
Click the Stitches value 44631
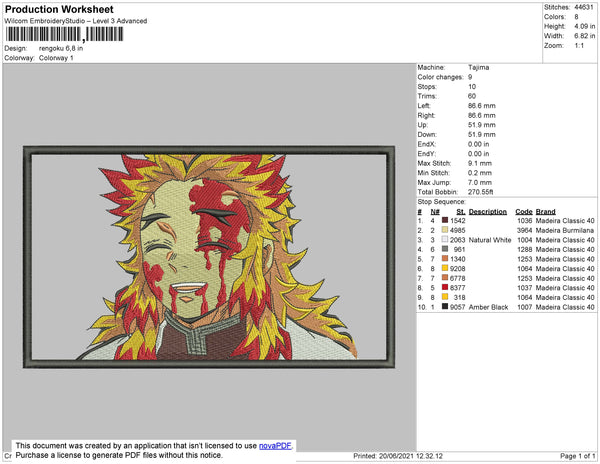pyautogui.click(x=584, y=7)
